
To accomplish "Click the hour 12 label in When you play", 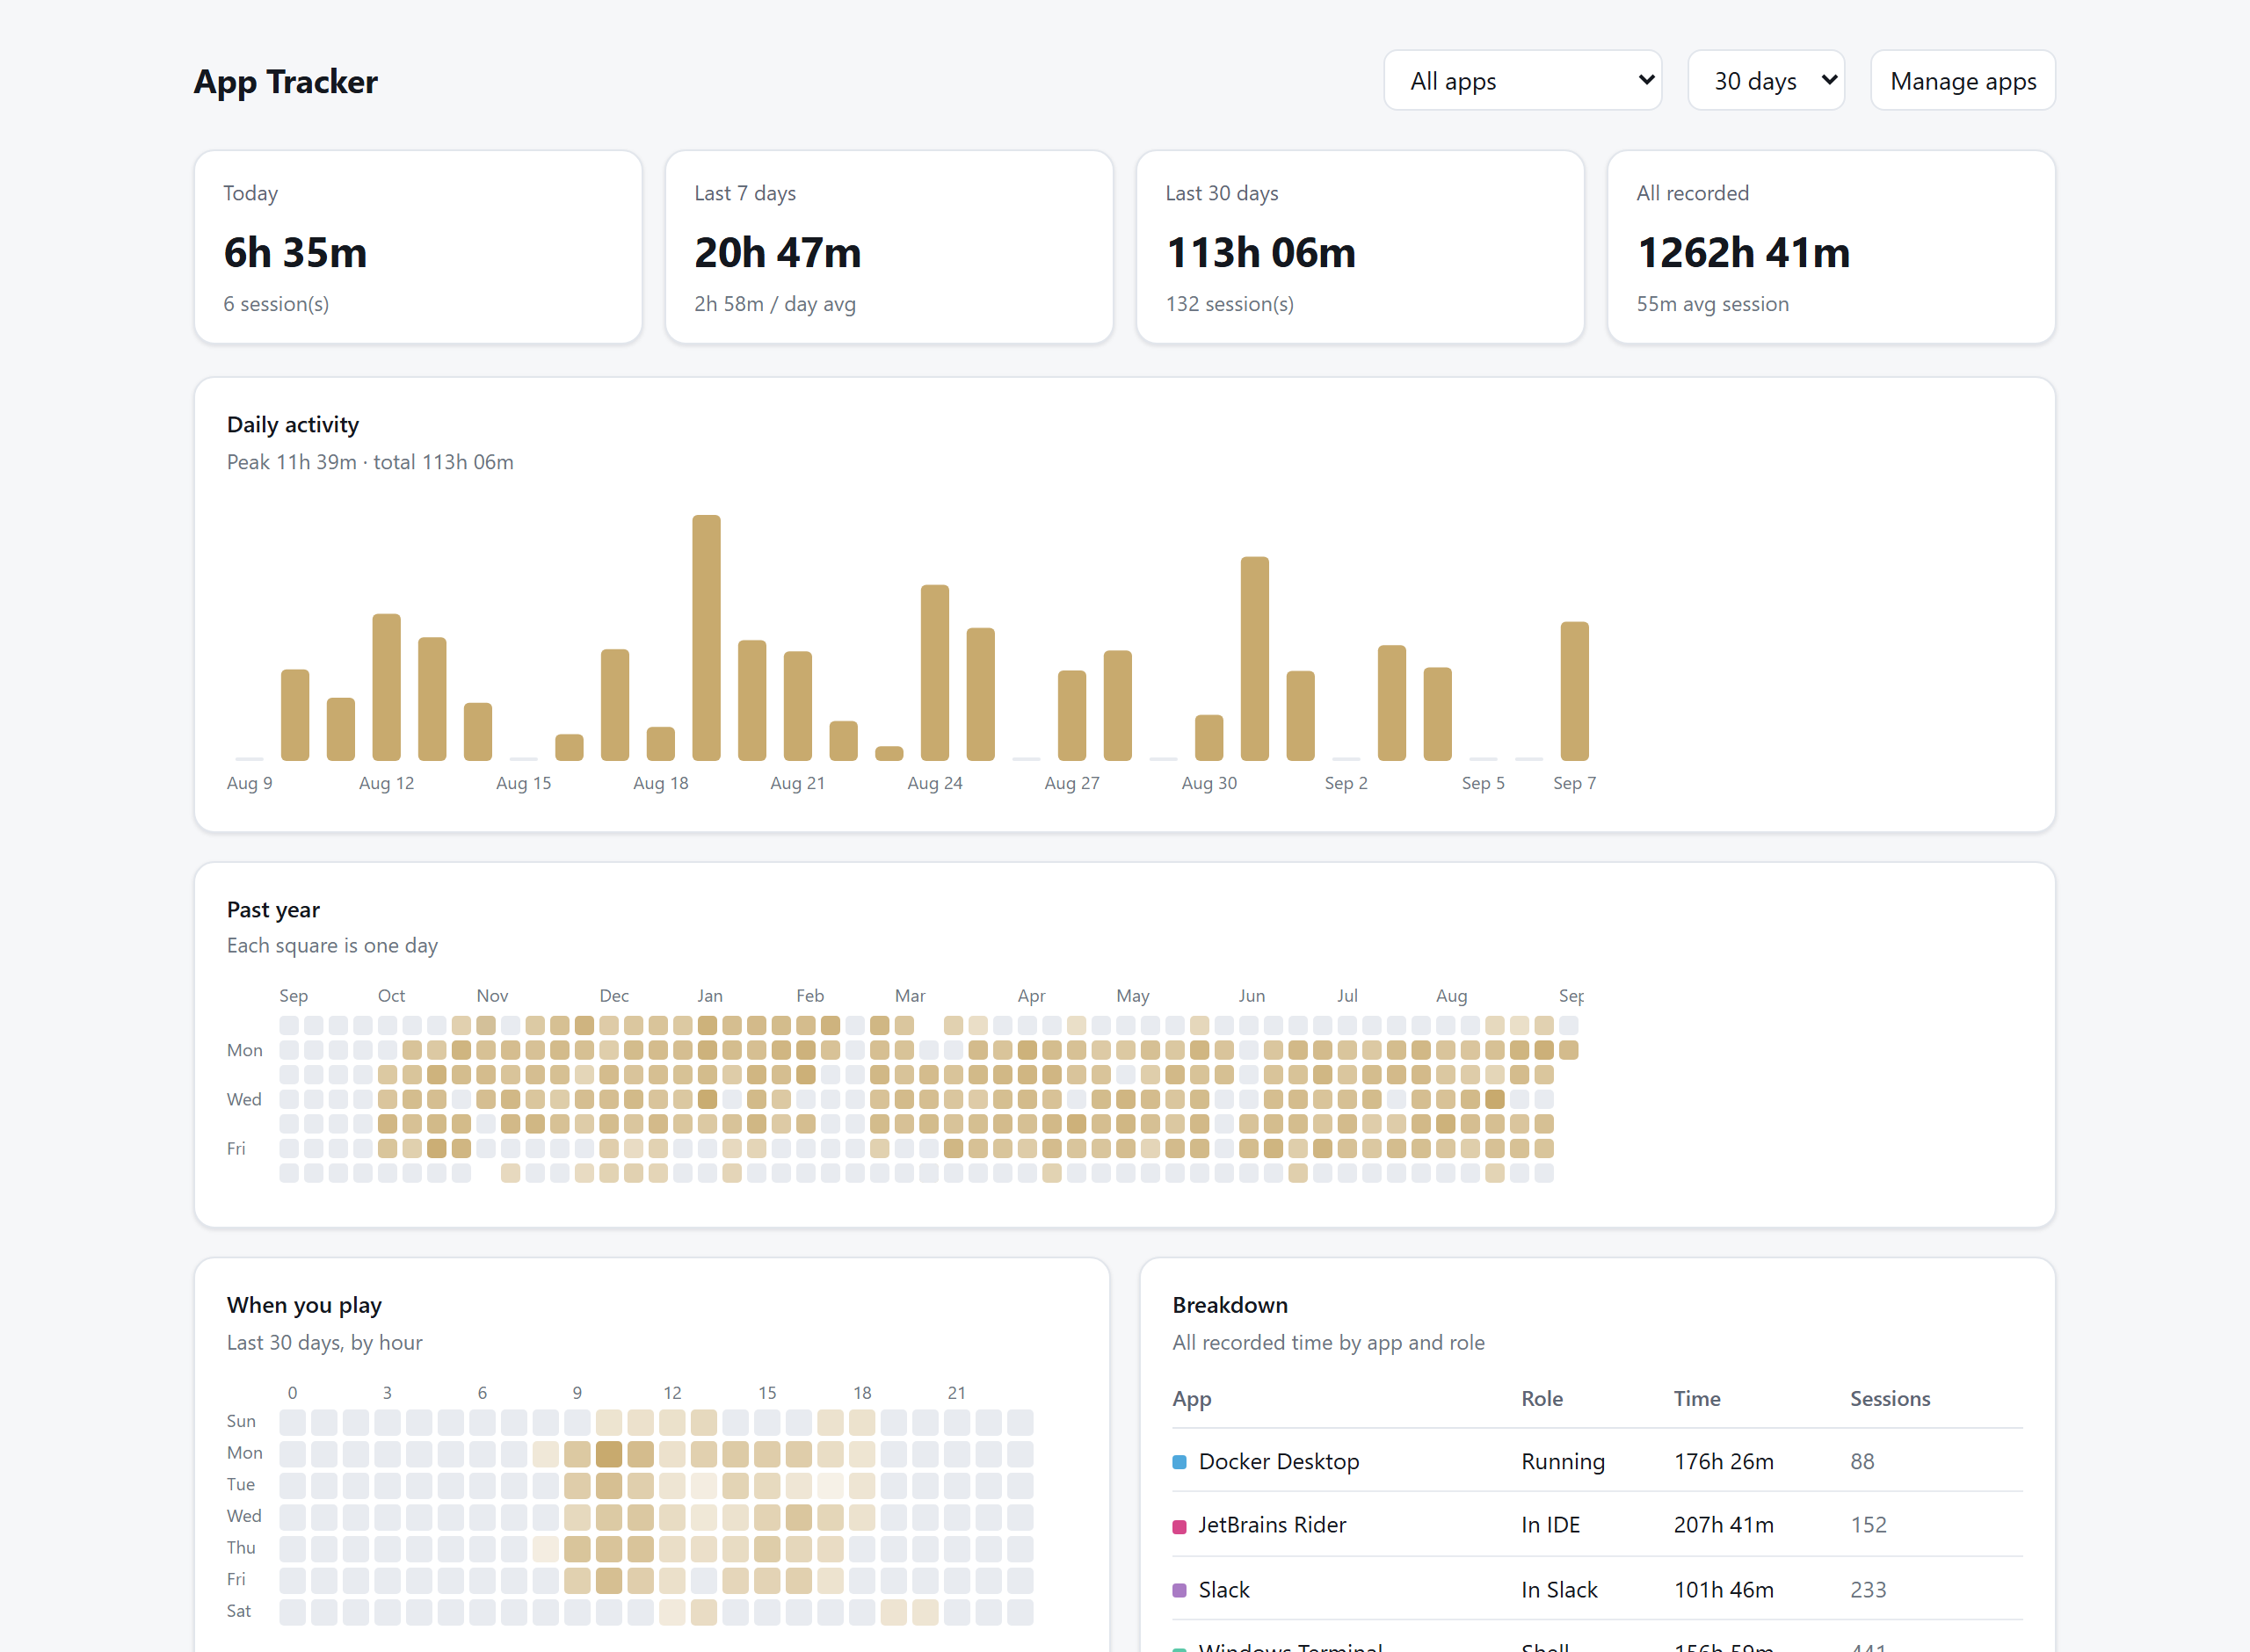I will coord(672,1393).
